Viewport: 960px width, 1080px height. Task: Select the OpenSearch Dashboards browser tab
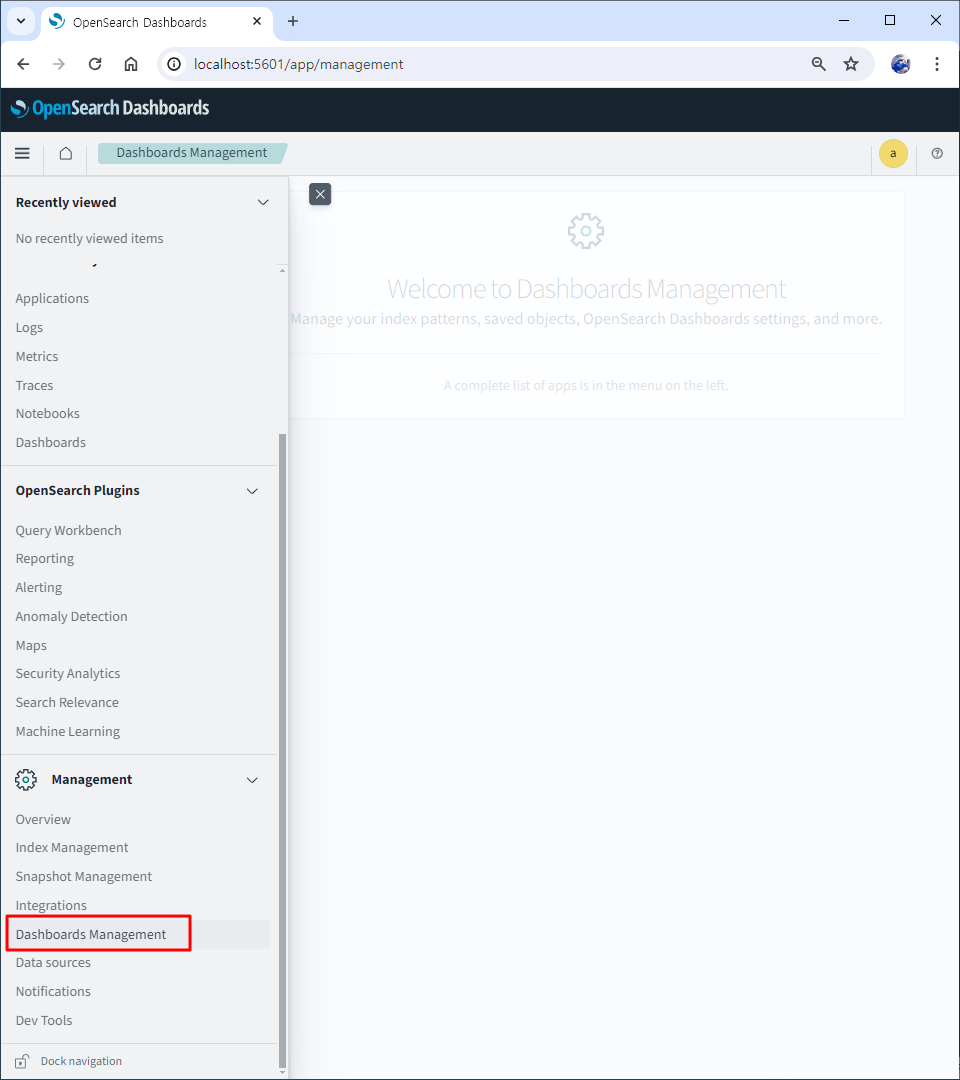pos(157,22)
